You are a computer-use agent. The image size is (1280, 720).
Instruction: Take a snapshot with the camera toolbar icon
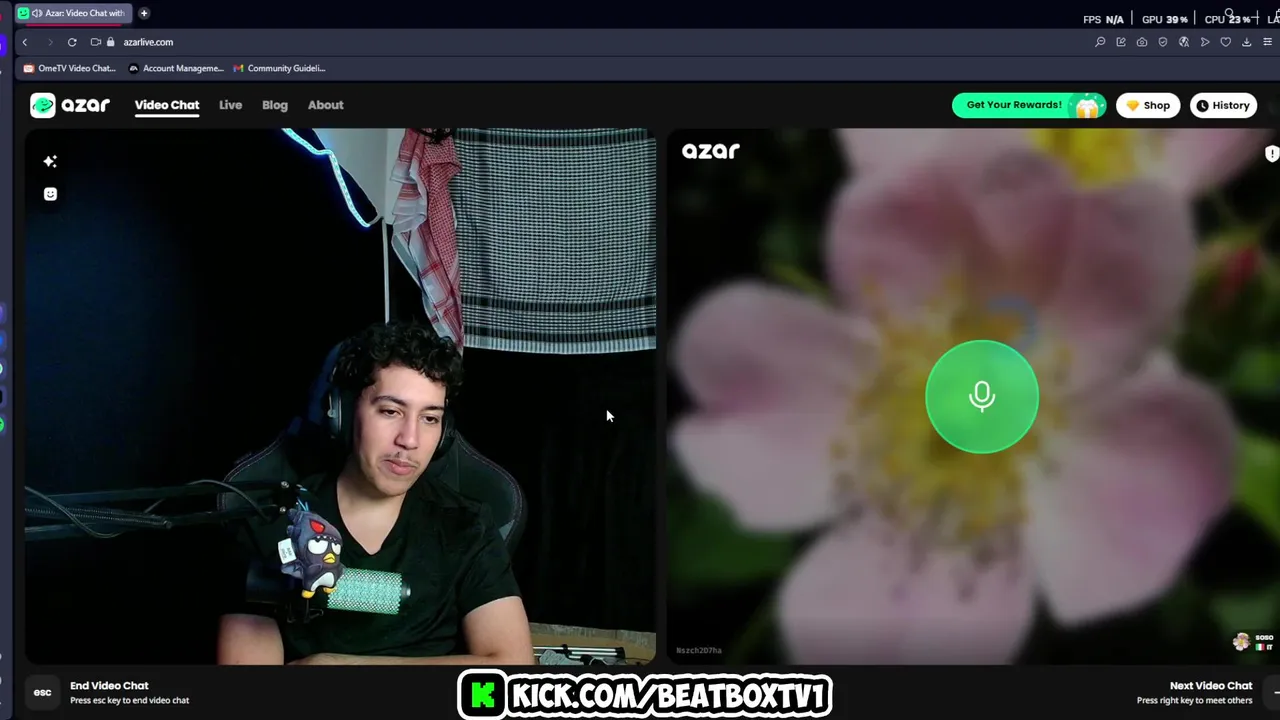(x=1142, y=42)
